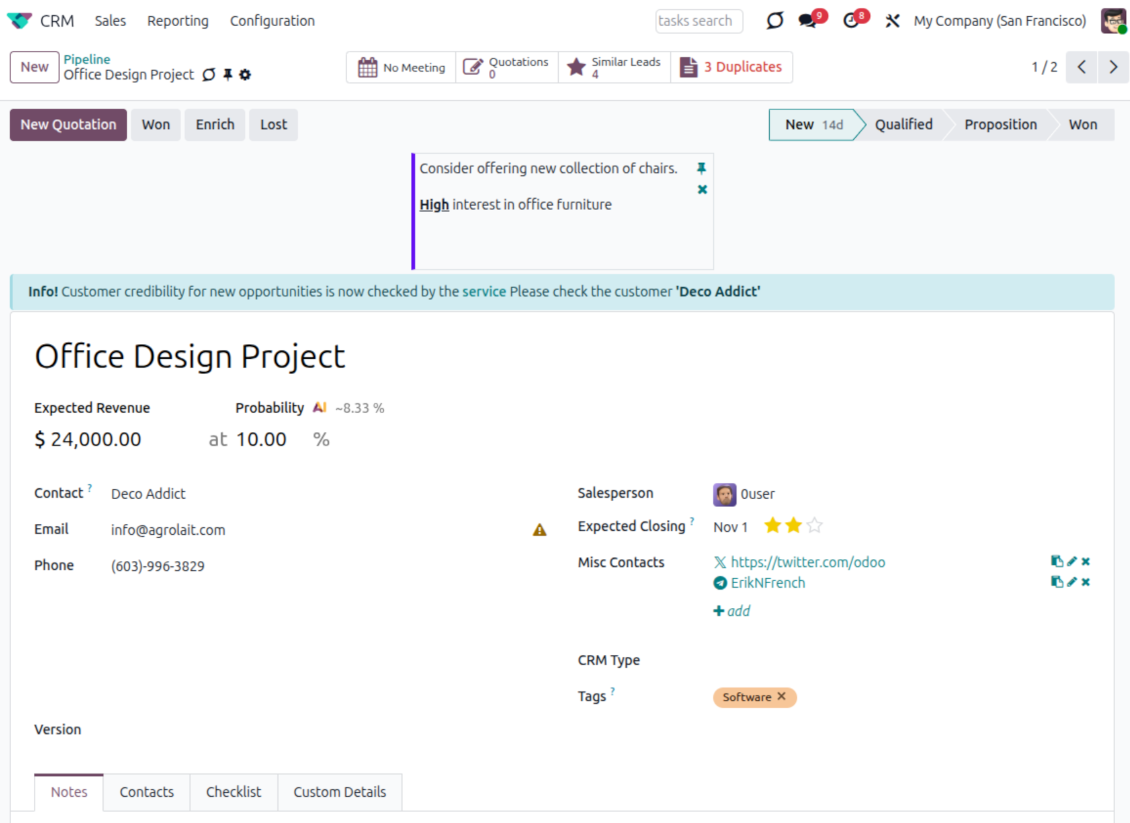The image size is (1130, 823).
Task: Click the New Quotation button
Action: click(x=68, y=125)
